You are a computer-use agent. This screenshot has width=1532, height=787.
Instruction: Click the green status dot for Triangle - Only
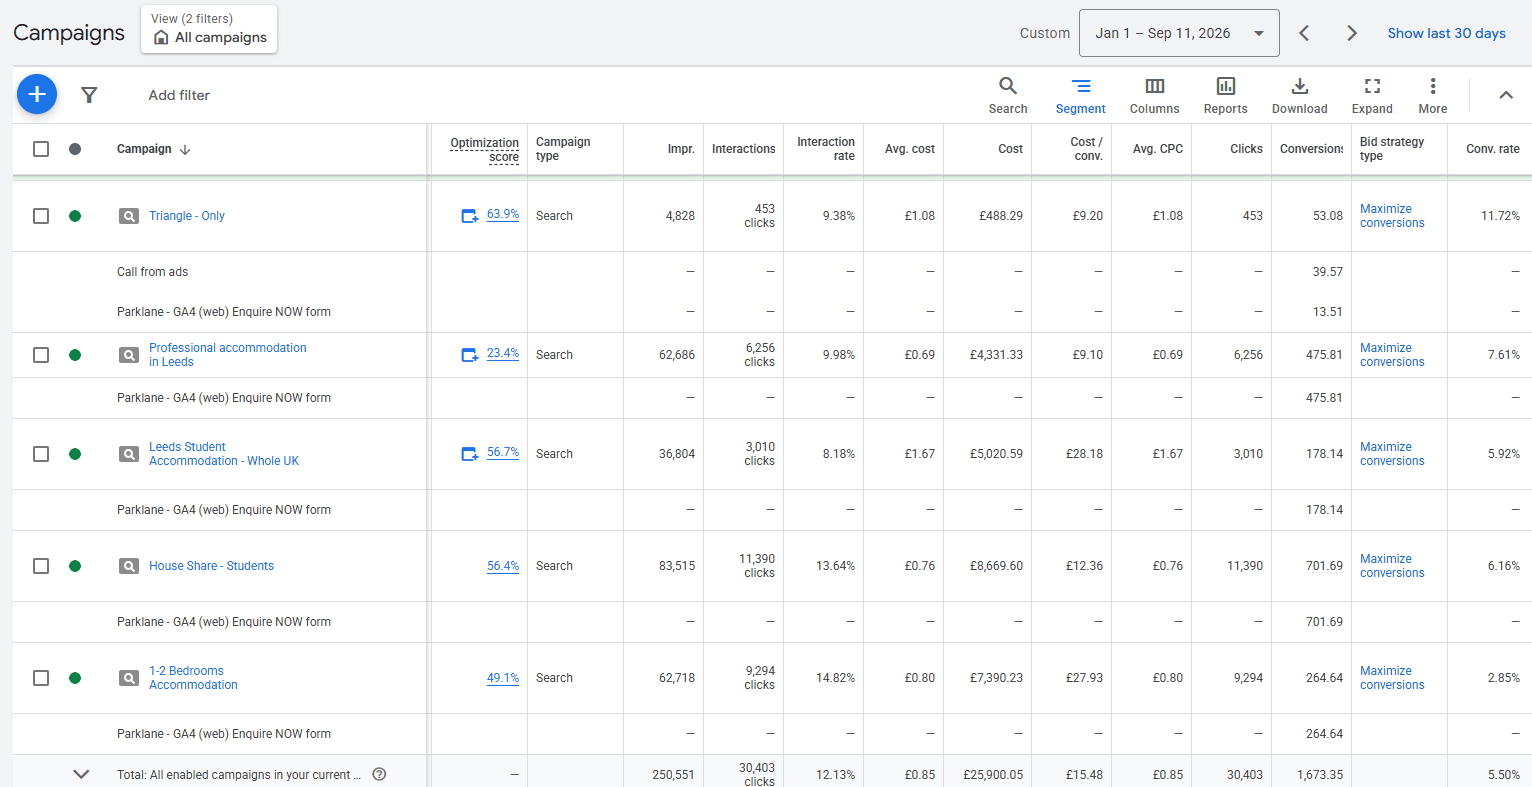(x=75, y=216)
